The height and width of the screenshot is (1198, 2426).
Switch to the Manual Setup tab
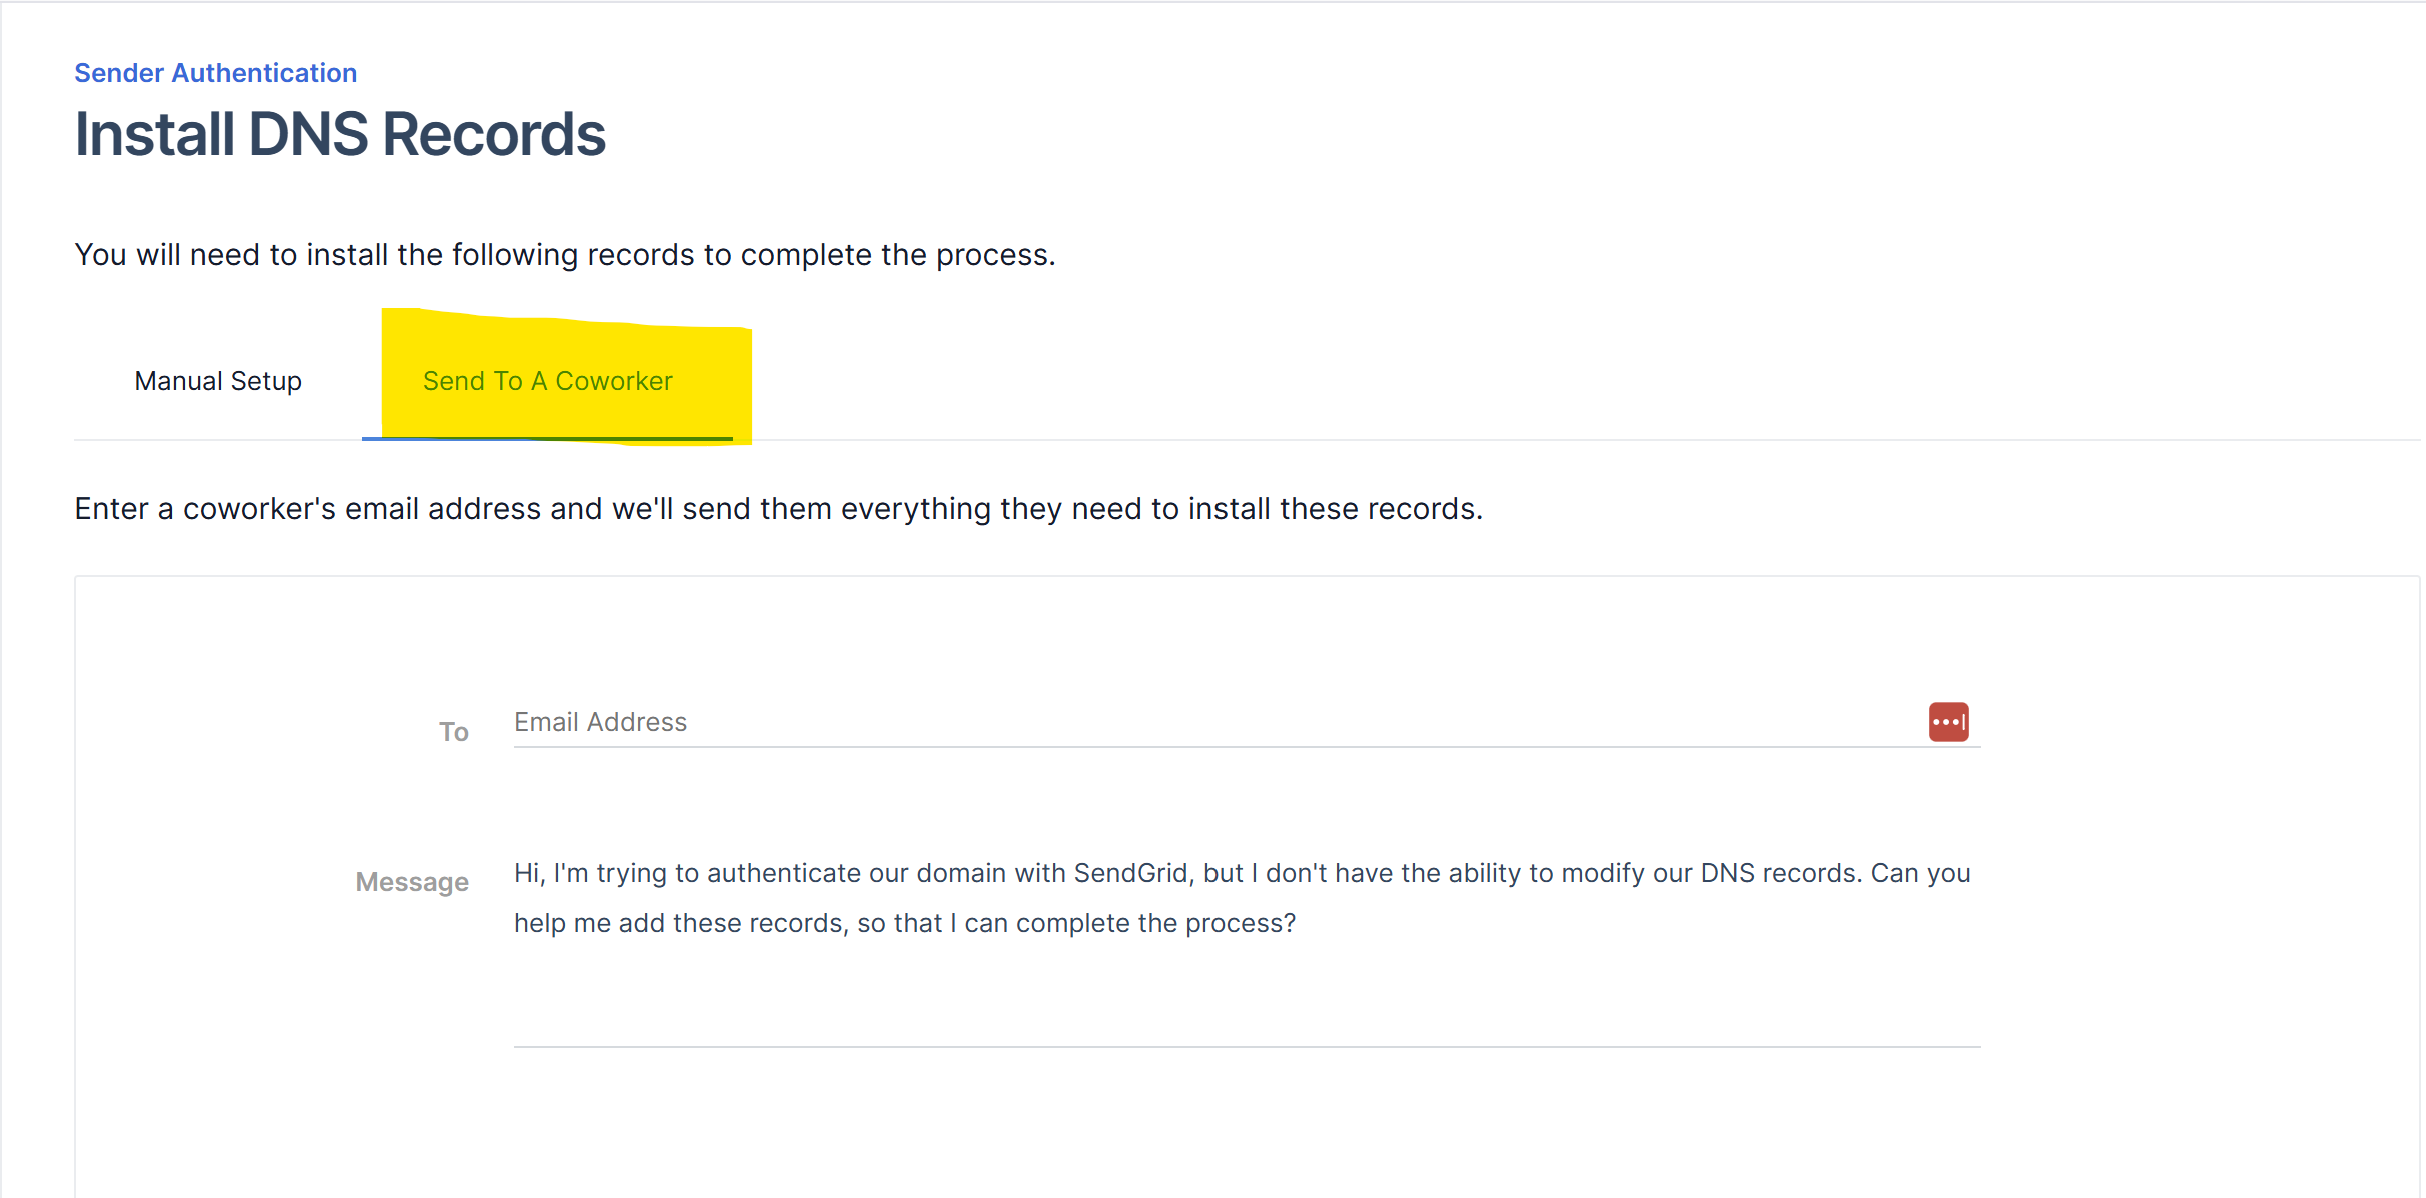point(218,381)
